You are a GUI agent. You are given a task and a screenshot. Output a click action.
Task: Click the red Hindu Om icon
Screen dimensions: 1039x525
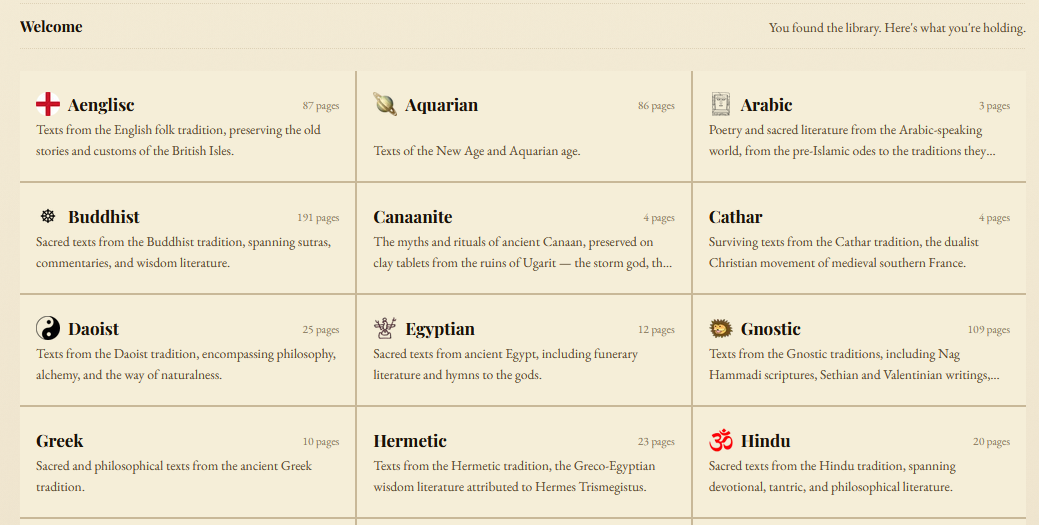721,440
